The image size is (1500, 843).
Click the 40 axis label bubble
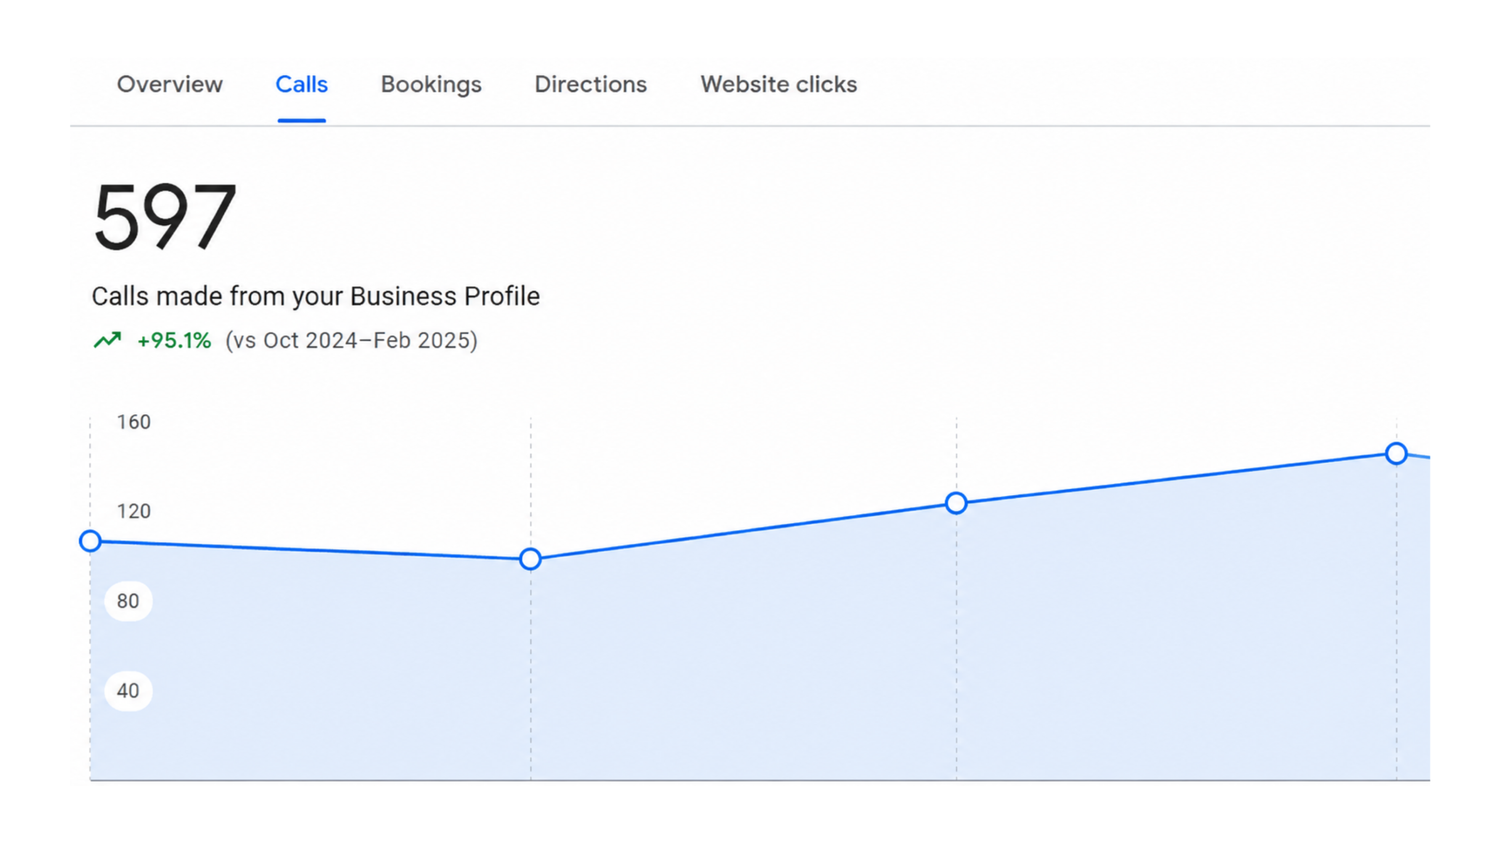pyautogui.click(x=128, y=691)
